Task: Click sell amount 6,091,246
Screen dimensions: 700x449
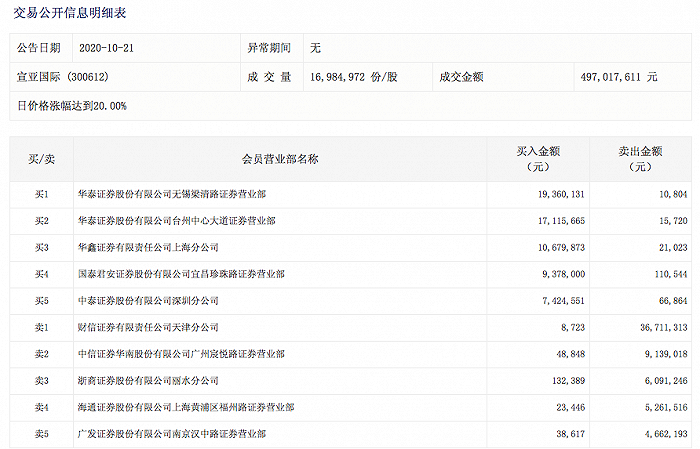Action: click(x=666, y=381)
